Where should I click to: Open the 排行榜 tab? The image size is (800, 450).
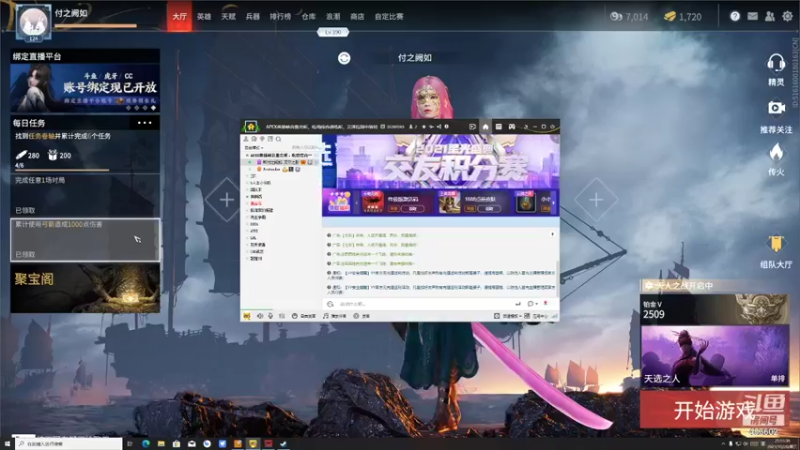click(x=280, y=16)
